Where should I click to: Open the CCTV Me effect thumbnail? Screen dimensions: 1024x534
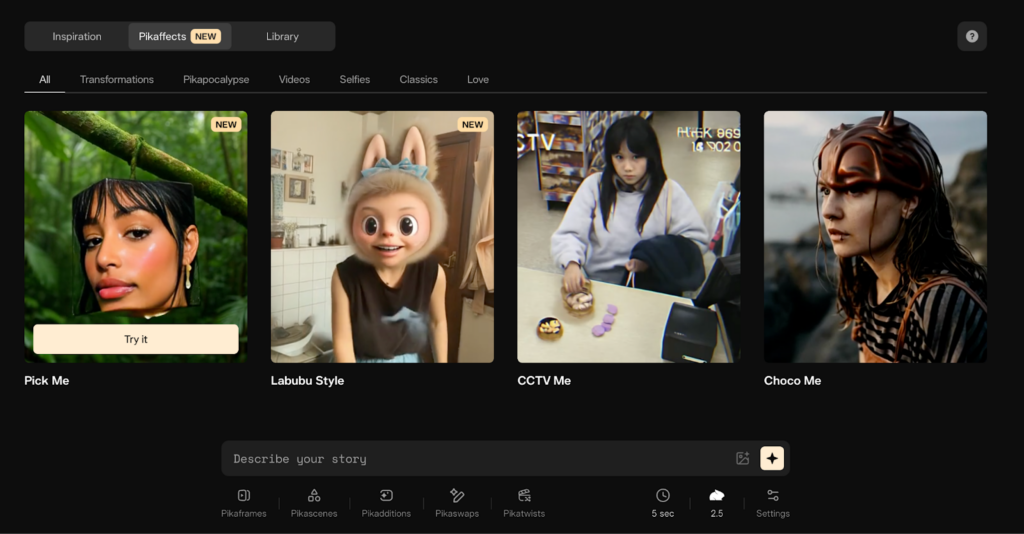click(628, 236)
